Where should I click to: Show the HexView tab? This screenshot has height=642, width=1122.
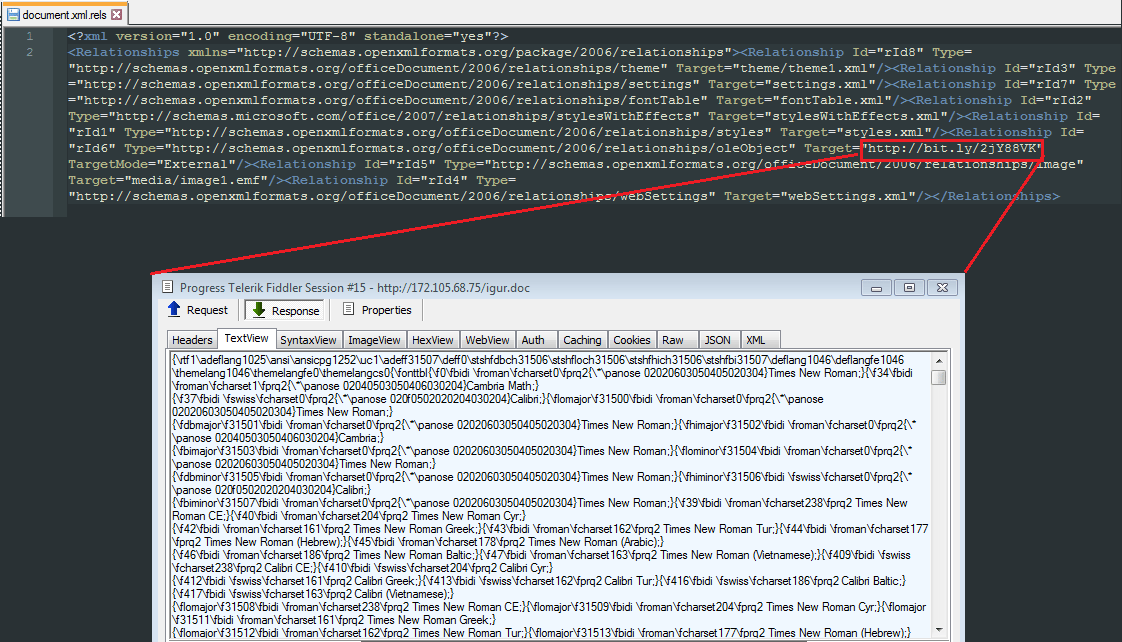tap(433, 340)
